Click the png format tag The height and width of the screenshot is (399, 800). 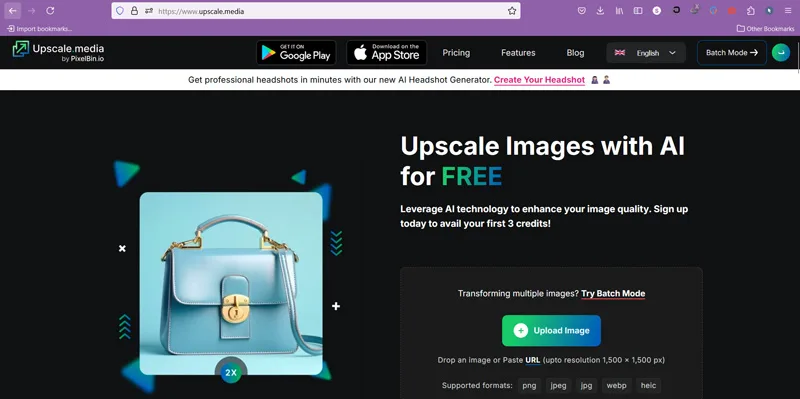pos(529,385)
